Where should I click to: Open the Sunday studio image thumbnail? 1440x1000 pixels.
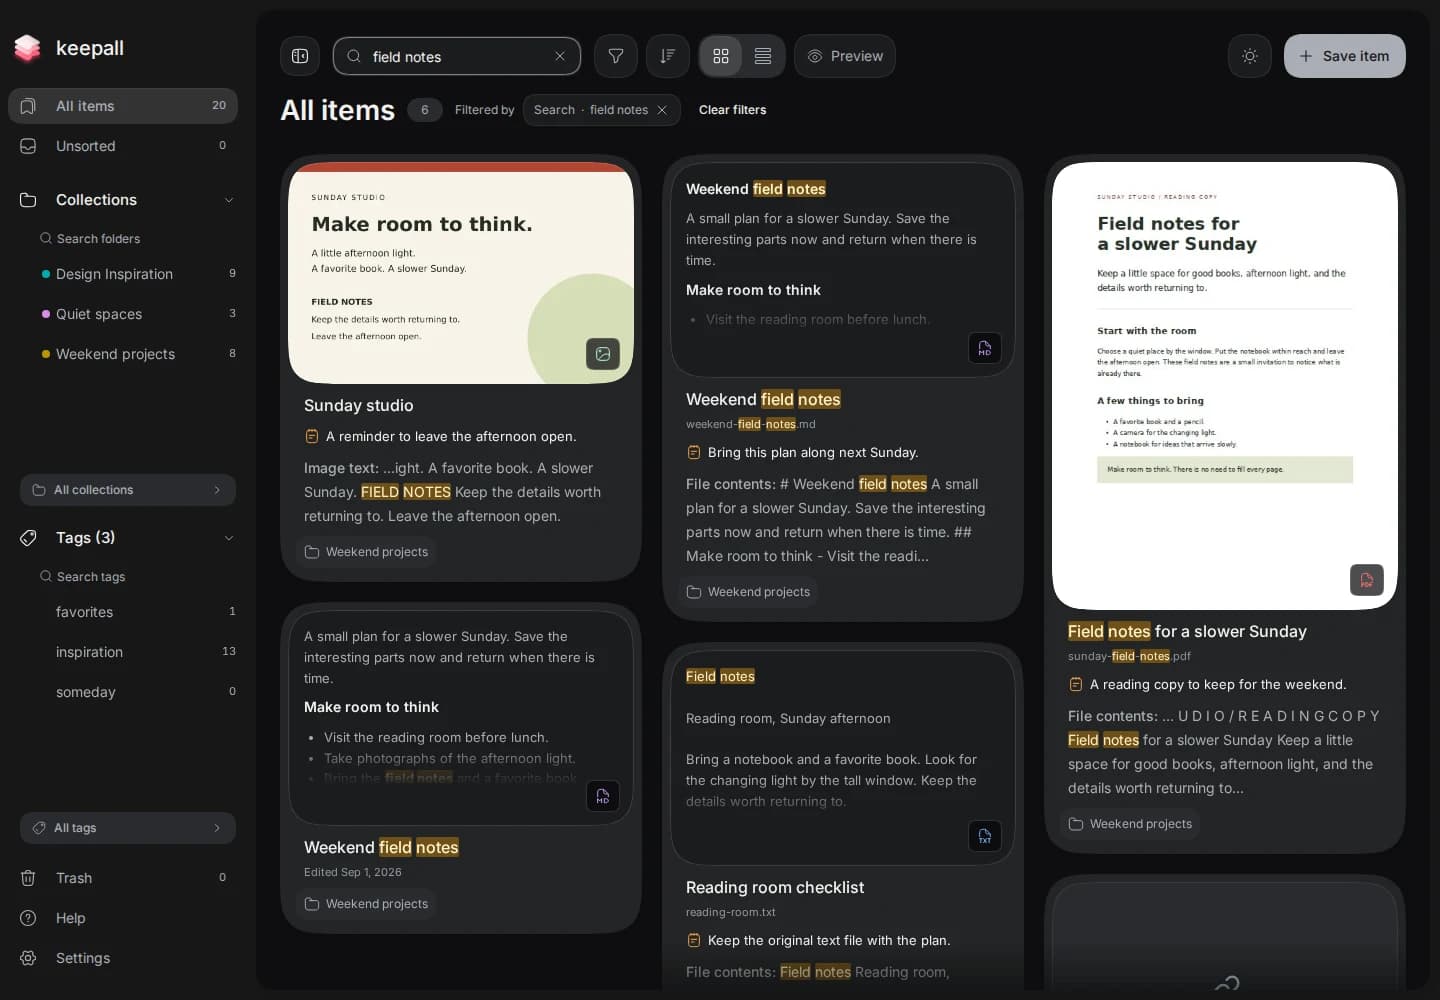click(461, 273)
